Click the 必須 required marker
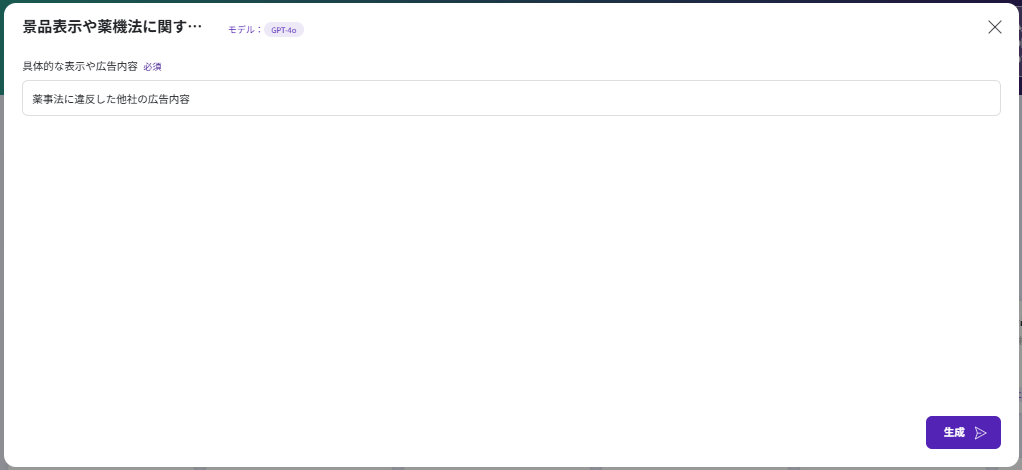Screen dimensions: 1022x470 point(152,67)
